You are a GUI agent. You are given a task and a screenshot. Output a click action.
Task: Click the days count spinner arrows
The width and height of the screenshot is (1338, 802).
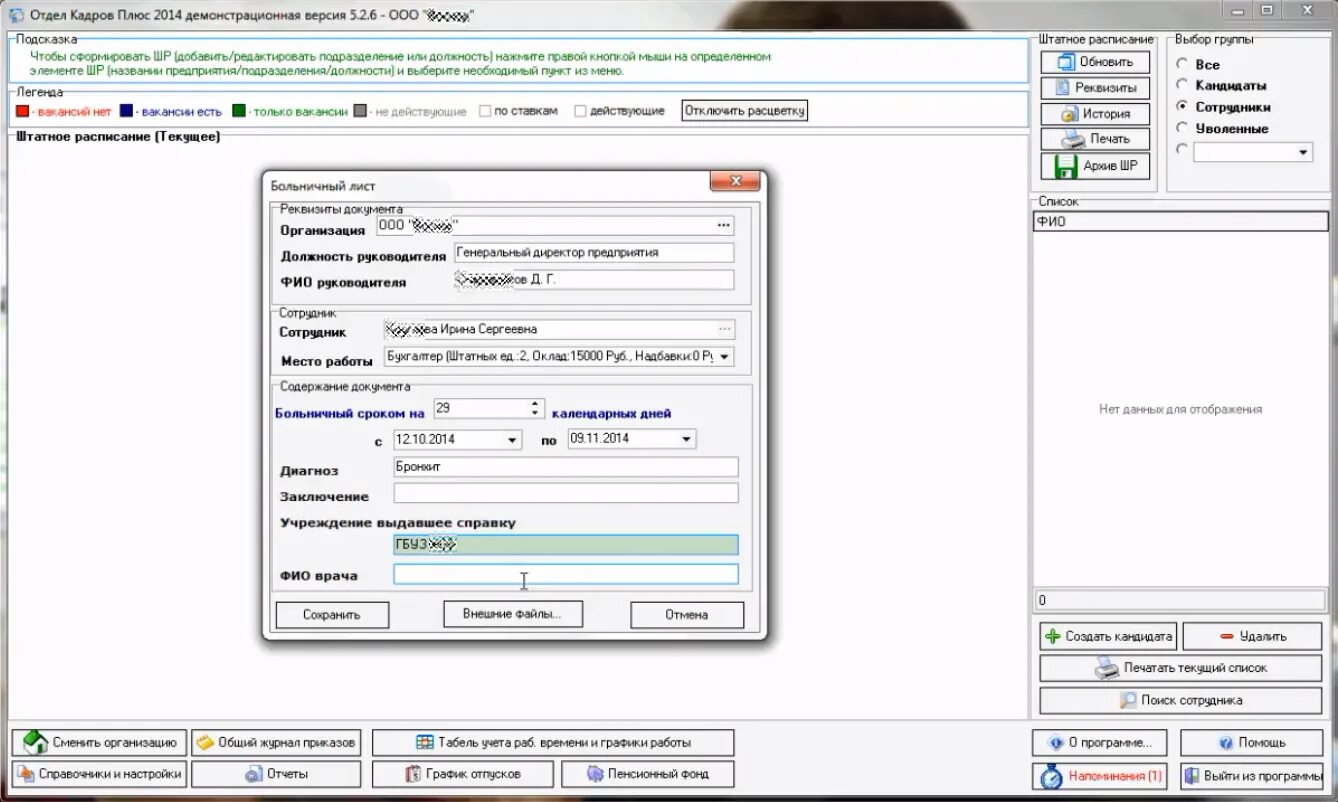[535, 408]
